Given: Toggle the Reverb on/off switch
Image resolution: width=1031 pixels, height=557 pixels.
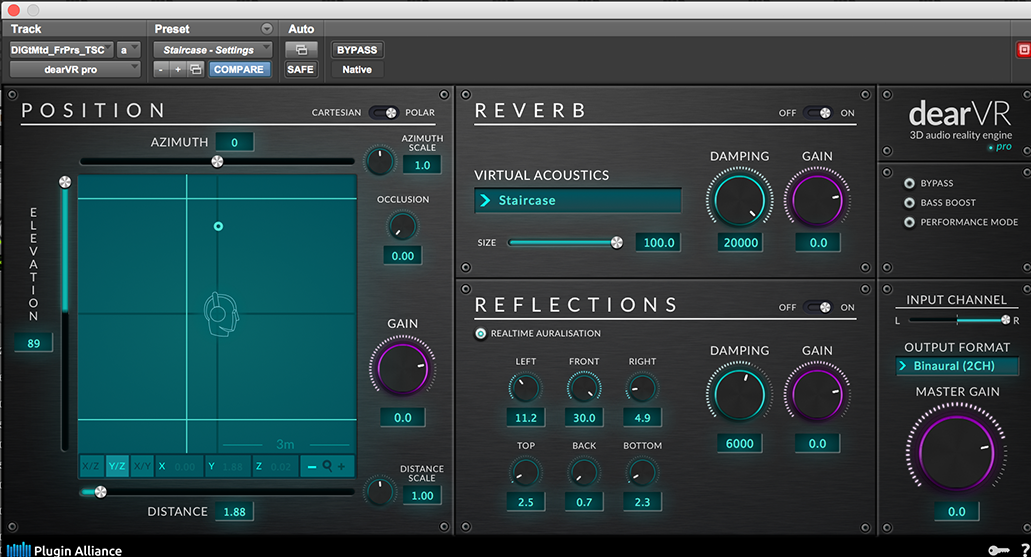Looking at the screenshot, I should (x=817, y=112).
